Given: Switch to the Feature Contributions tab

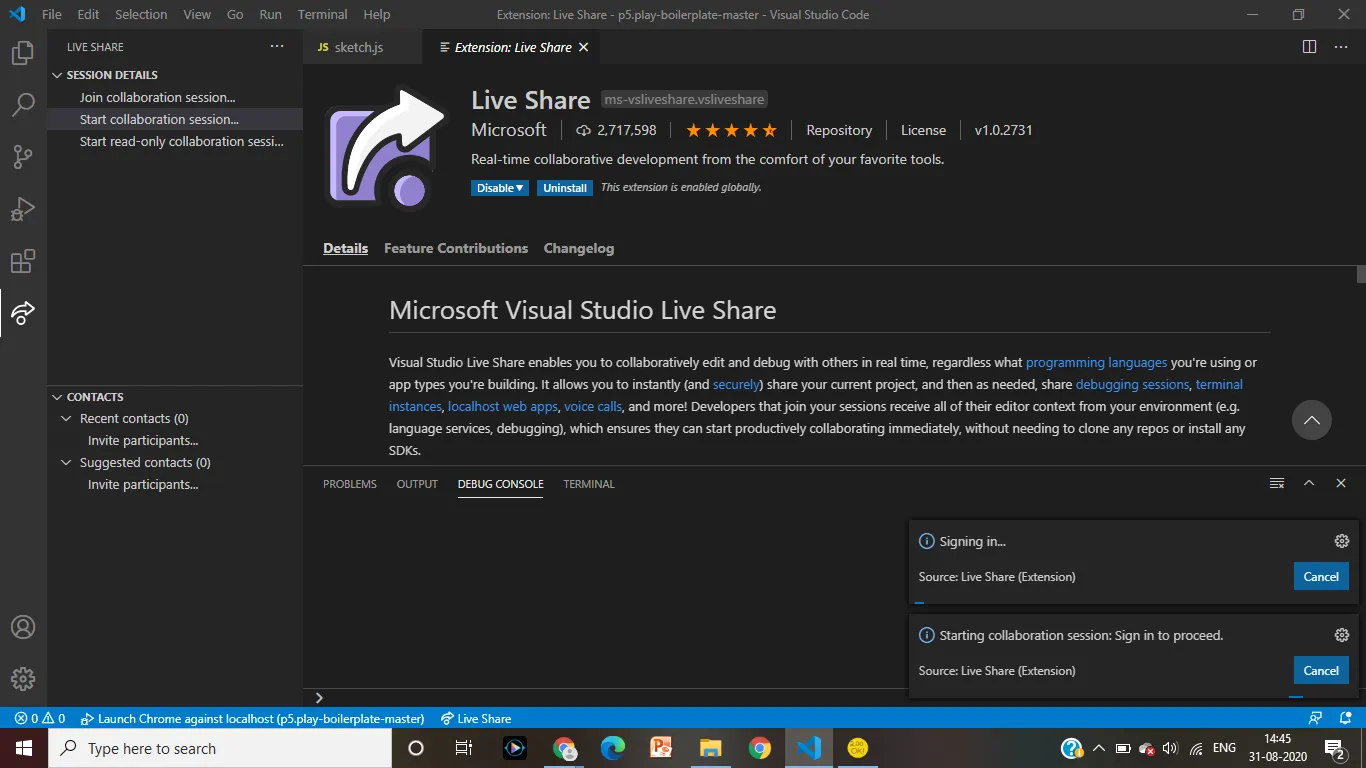Looking at the screenshot, I should (x=456, y=248).
